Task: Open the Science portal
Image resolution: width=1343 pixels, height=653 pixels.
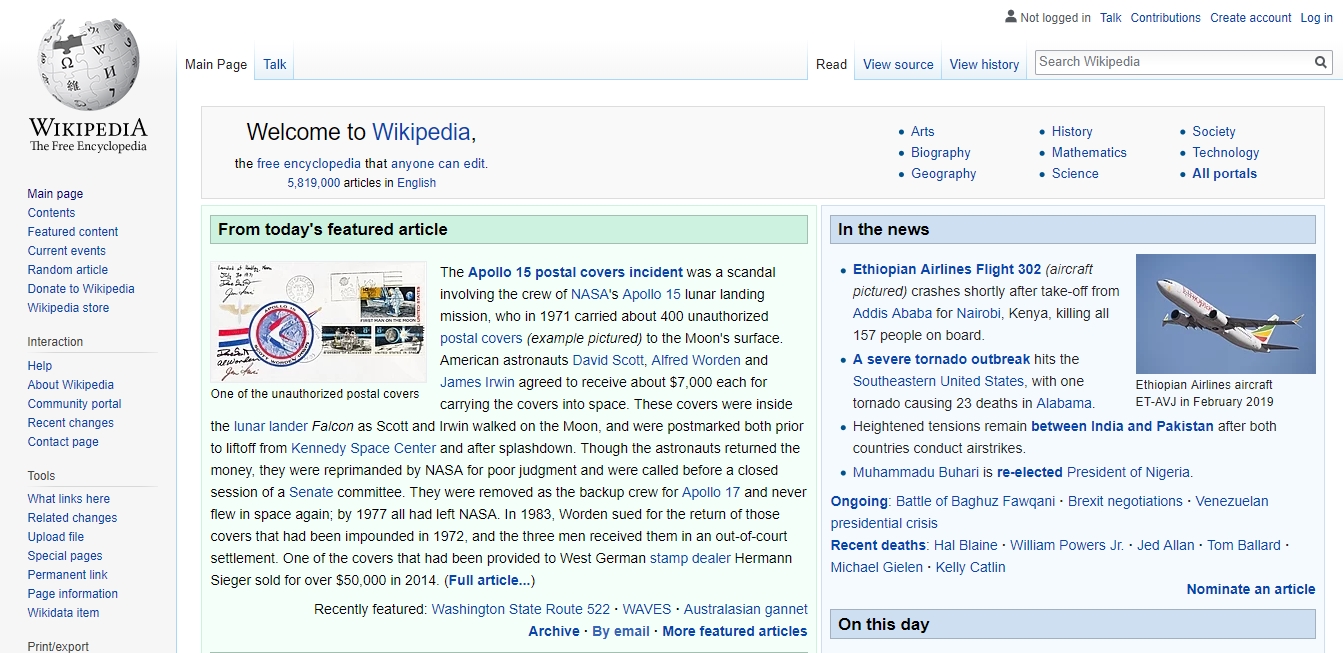Action: click(1075, 174)
